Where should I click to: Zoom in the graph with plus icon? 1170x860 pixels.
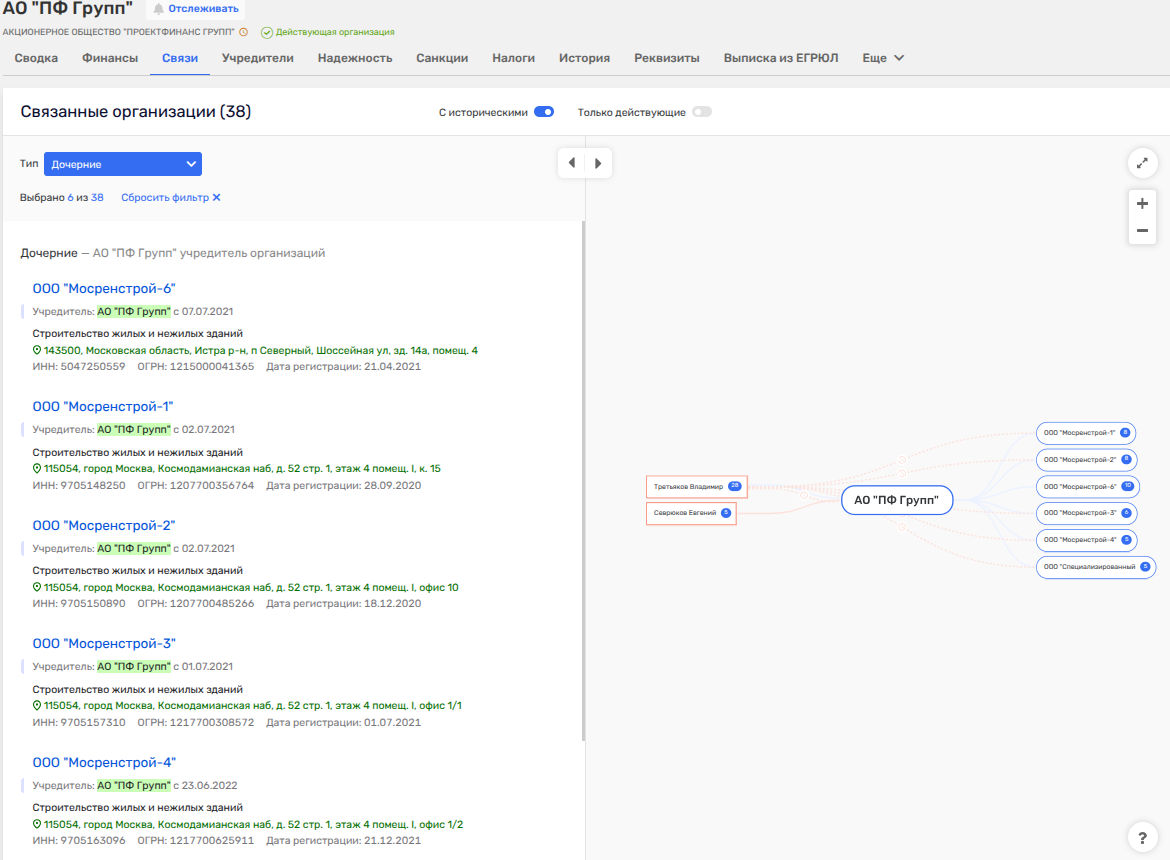pyautogui.click(x=1142, y=203)
